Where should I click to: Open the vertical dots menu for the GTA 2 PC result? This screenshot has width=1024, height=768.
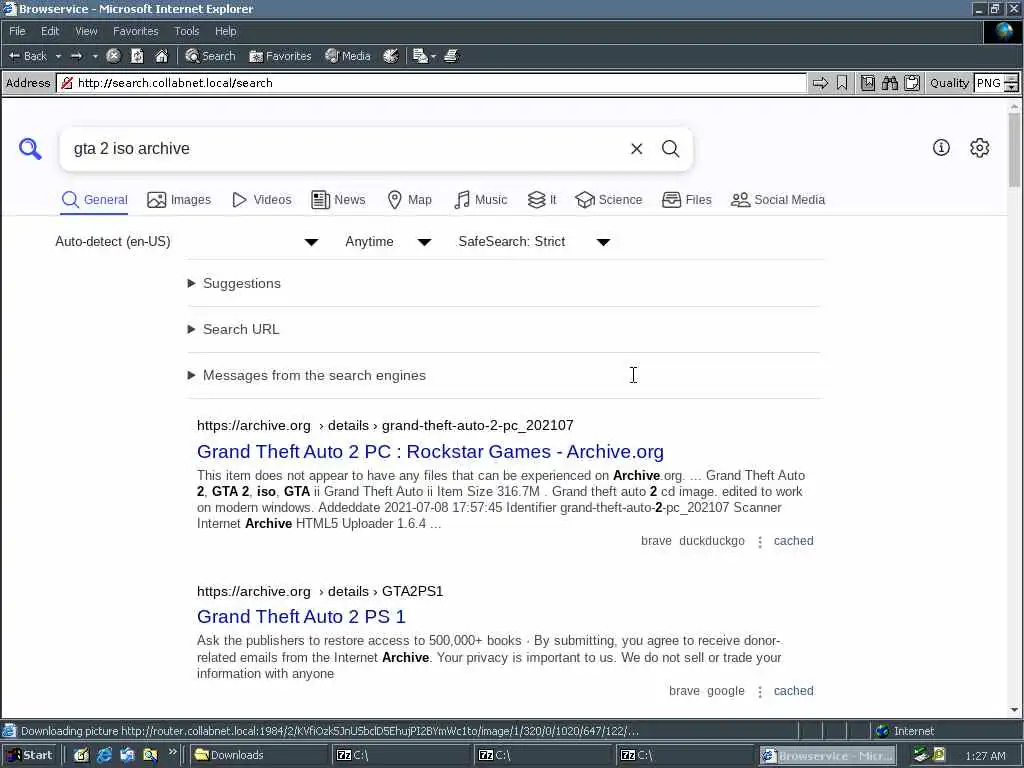click(x=760, y=541)
